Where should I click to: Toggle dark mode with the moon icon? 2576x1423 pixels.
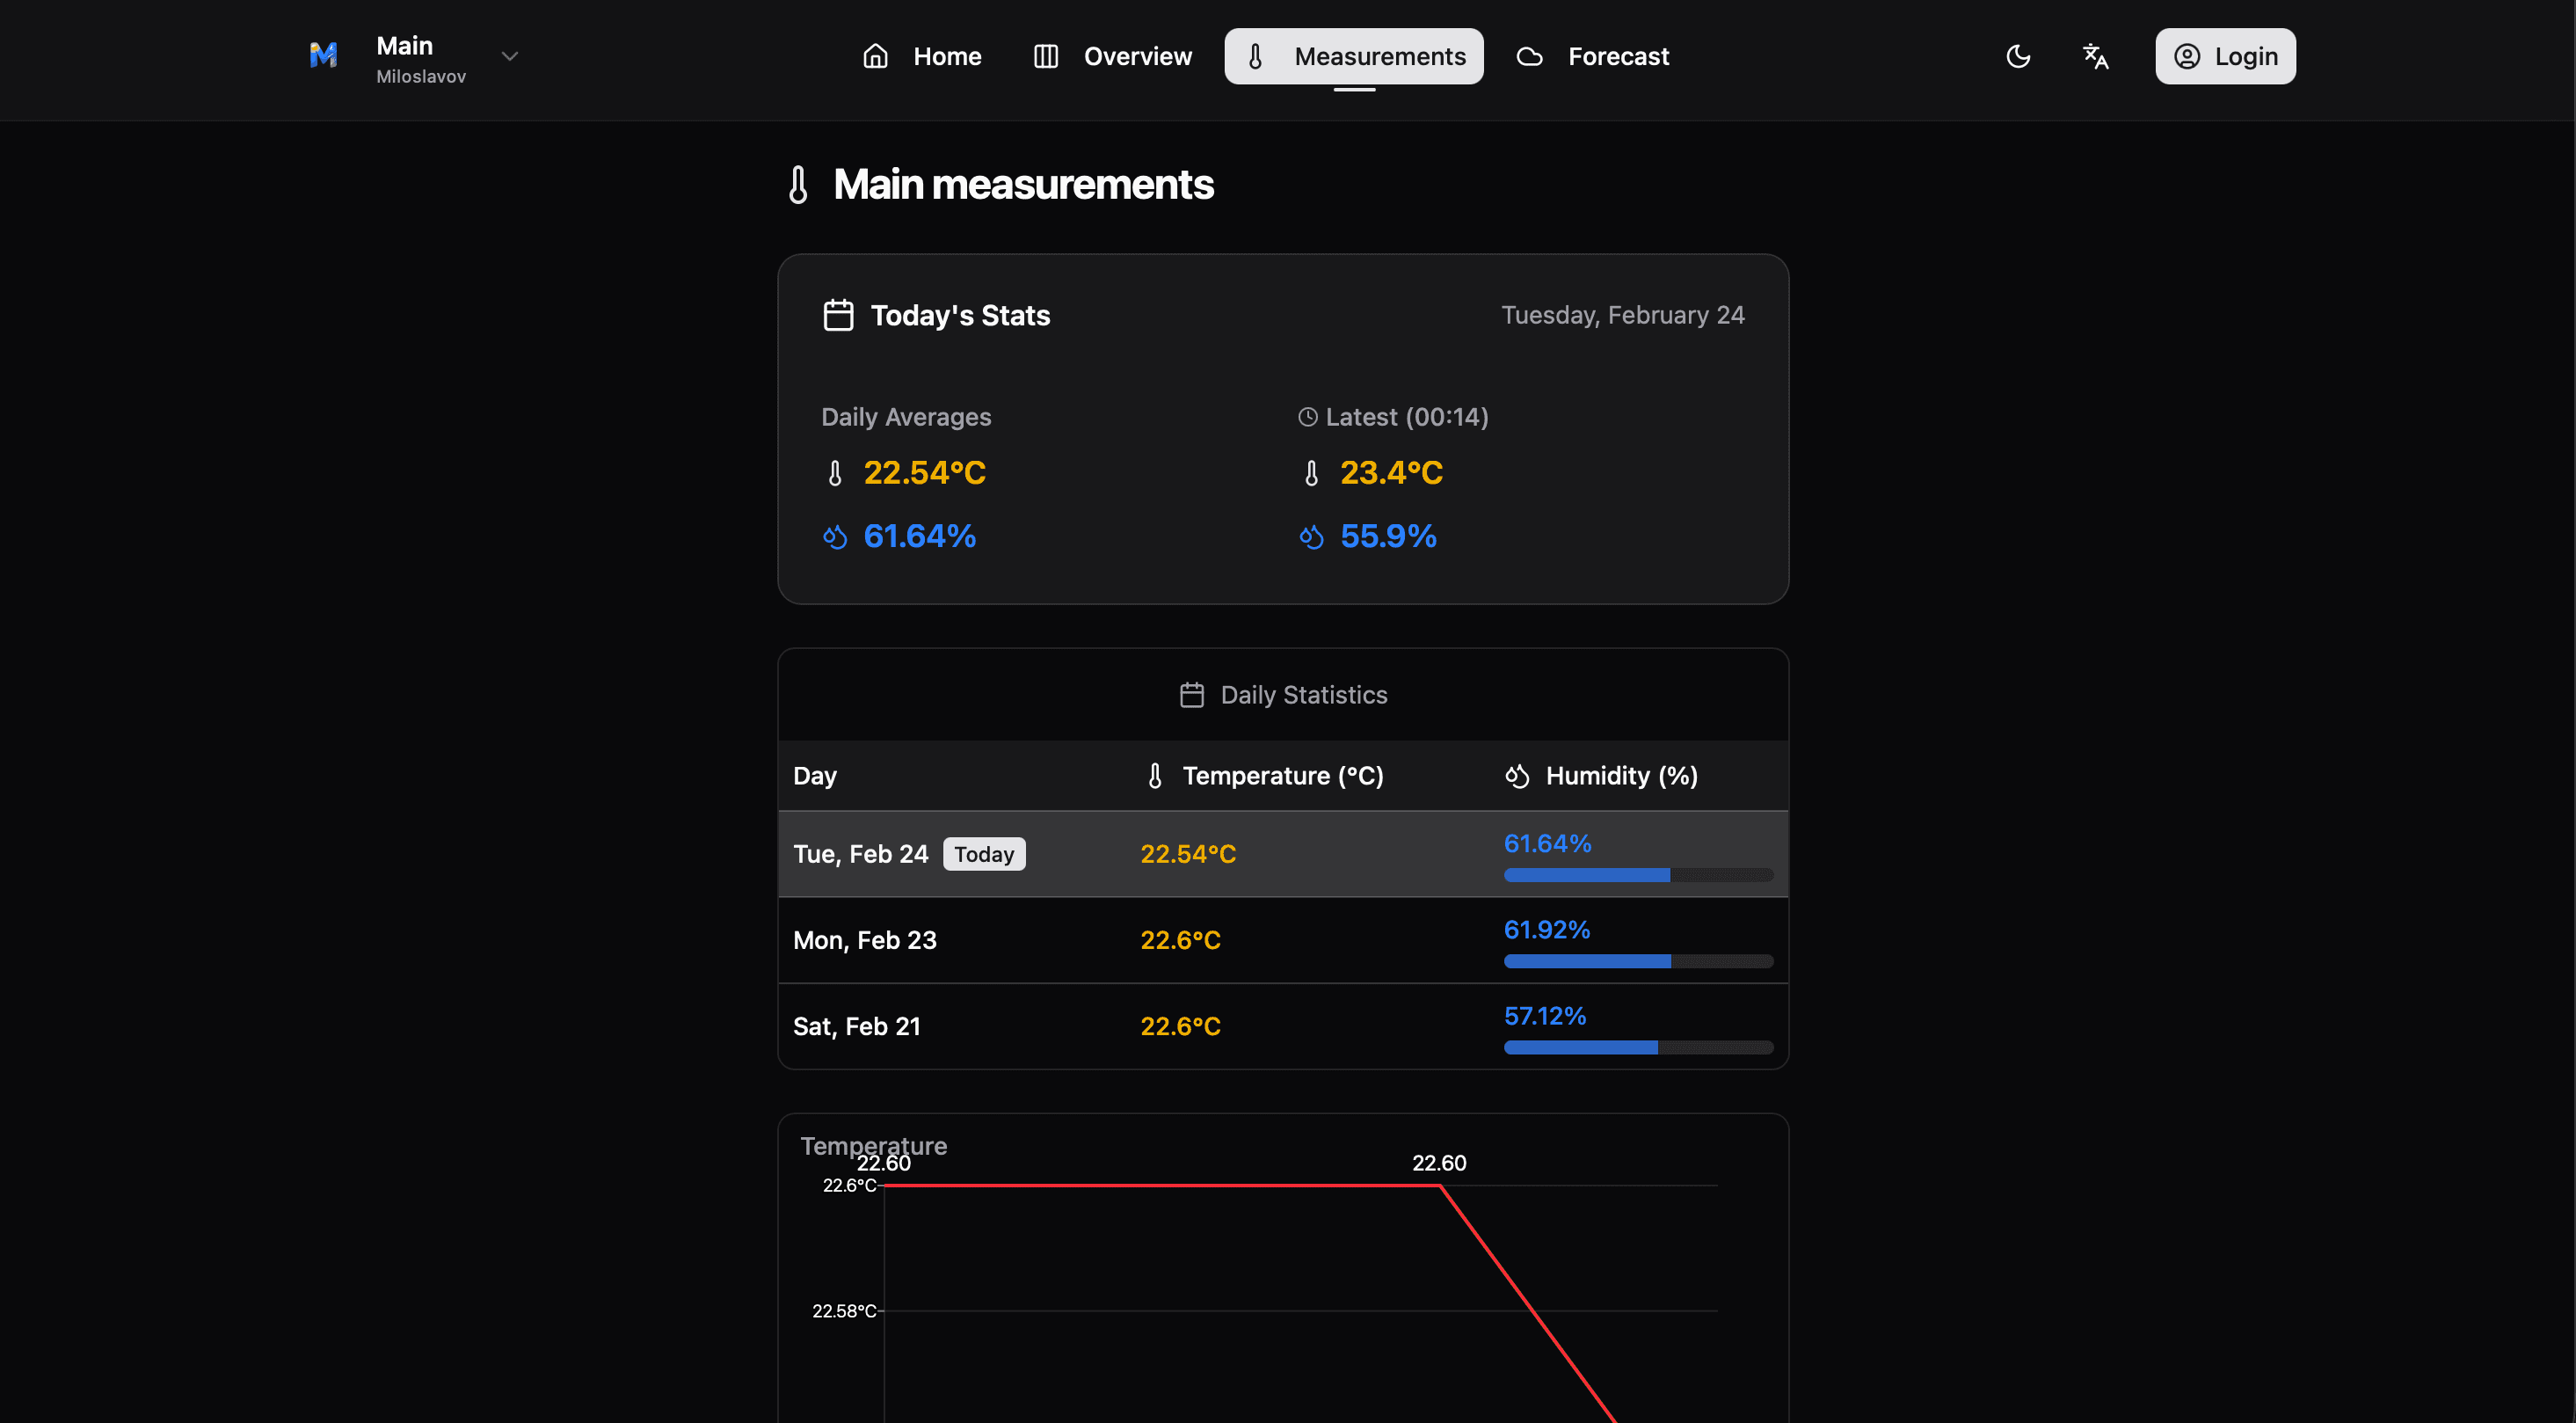2018,56
